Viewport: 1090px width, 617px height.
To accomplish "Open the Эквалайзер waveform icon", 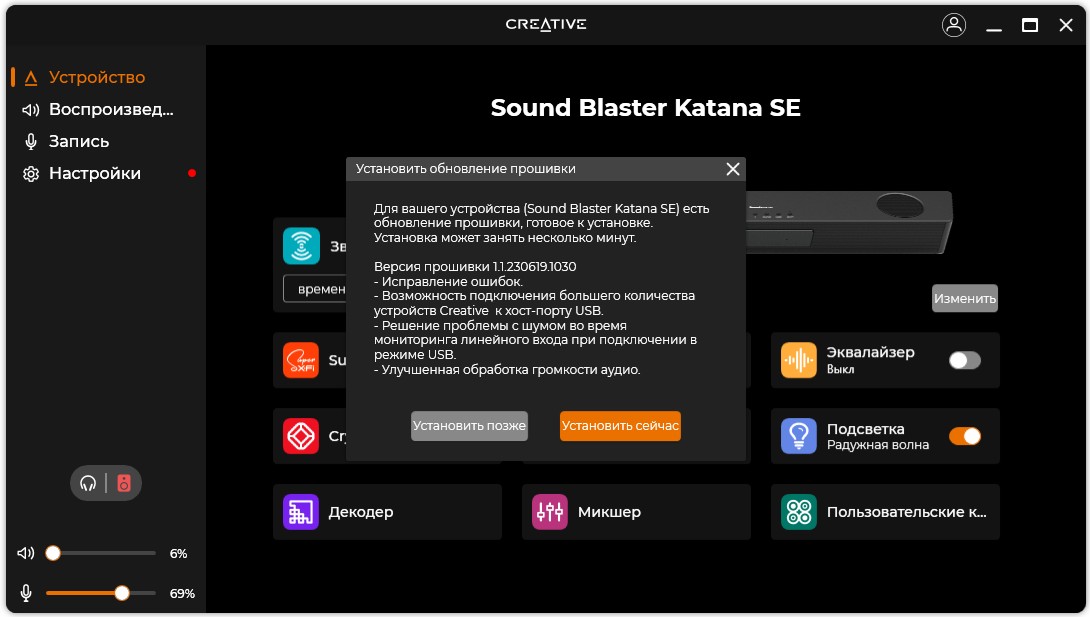I will [x=799, y=360].
